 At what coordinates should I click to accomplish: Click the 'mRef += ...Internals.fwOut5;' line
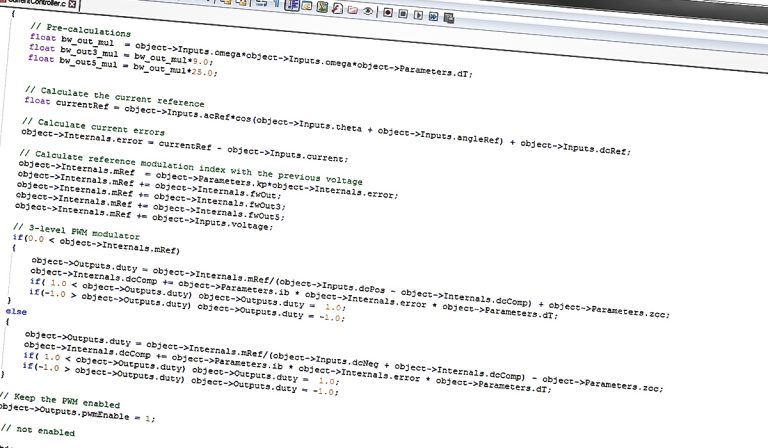[150, 206]
